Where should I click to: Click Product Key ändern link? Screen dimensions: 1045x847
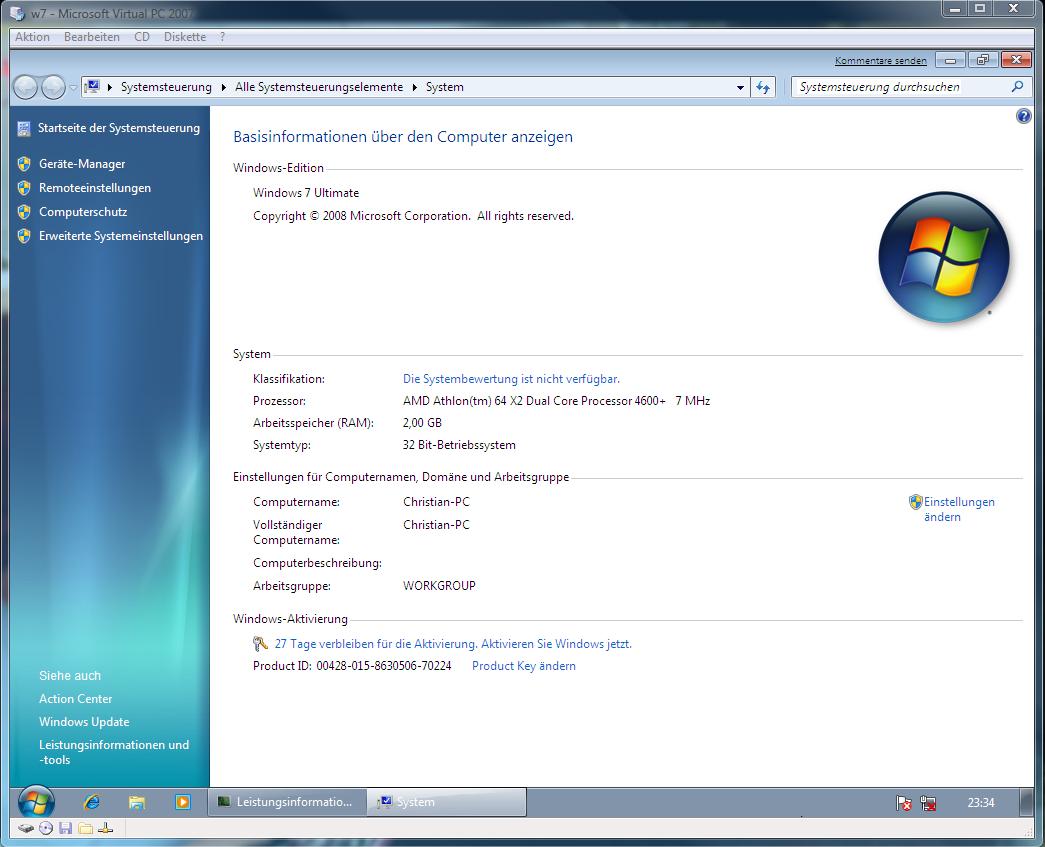point(524,666)
